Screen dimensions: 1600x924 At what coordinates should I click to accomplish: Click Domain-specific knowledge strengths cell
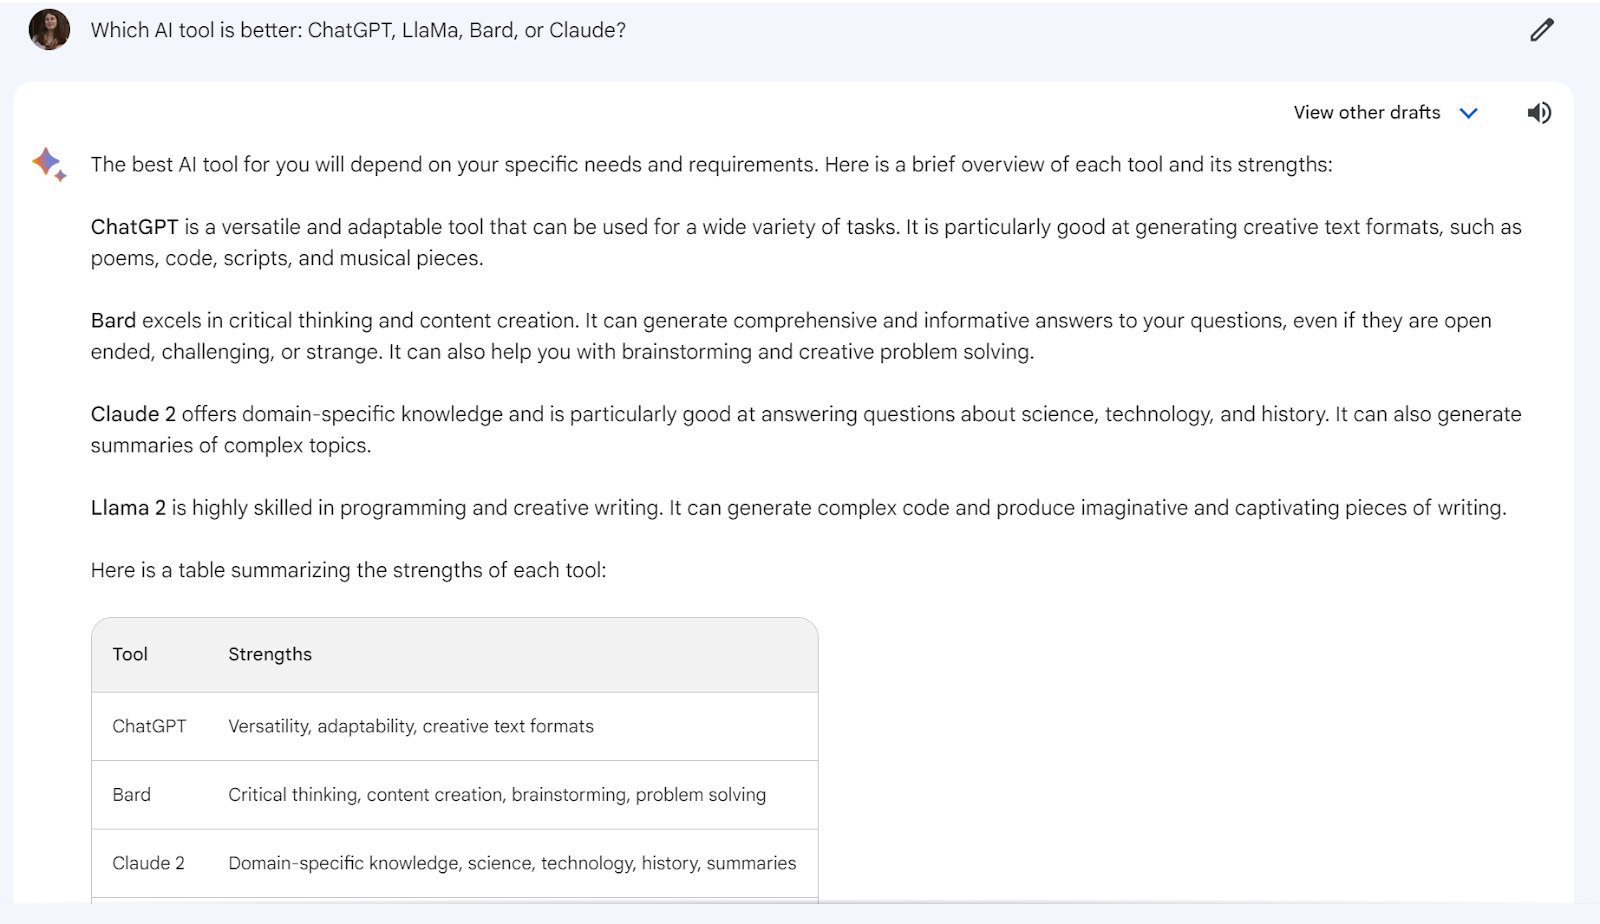pos(512,863)
